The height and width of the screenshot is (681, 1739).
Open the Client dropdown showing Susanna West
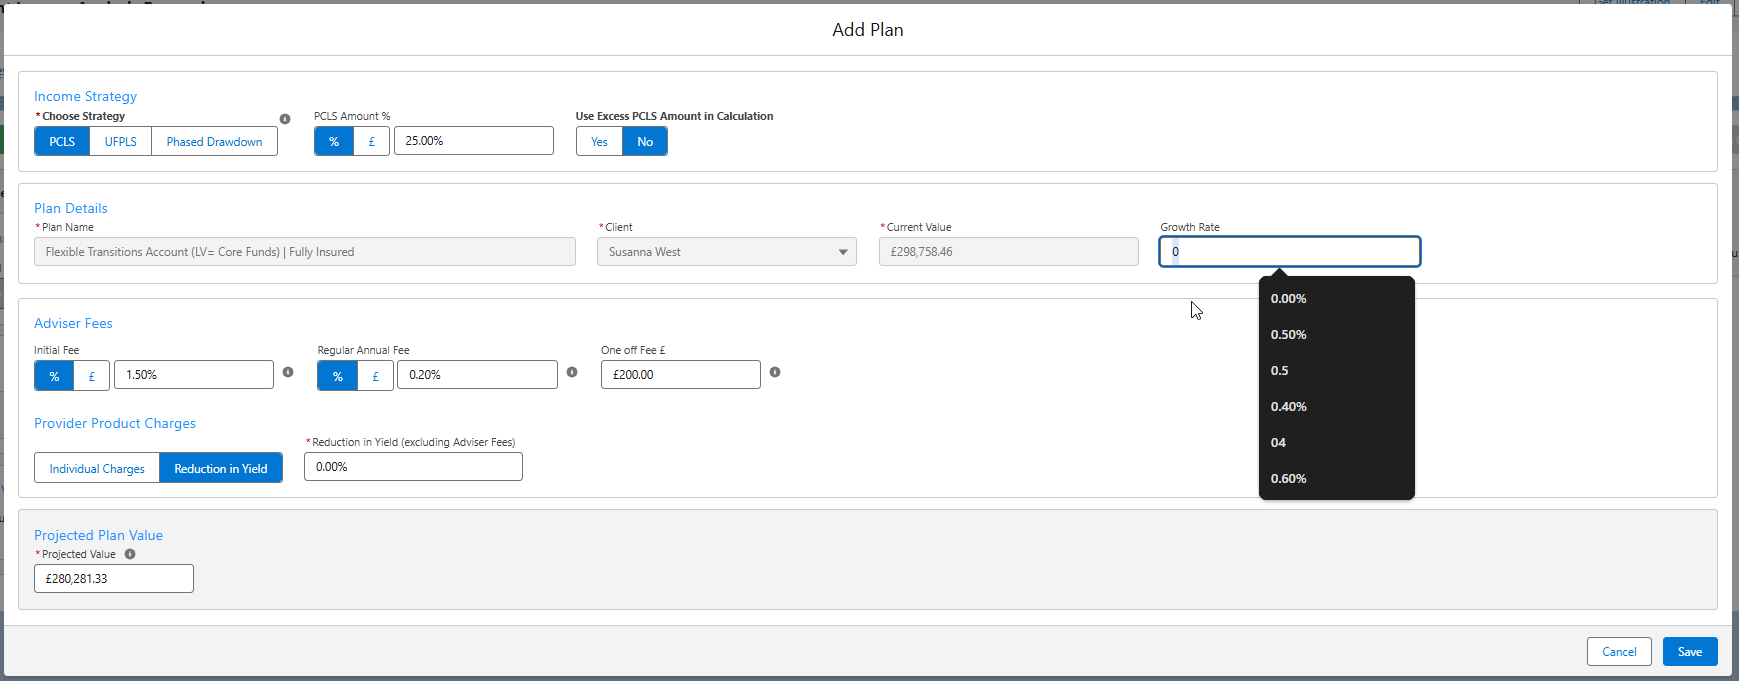(x=727, y=252)
